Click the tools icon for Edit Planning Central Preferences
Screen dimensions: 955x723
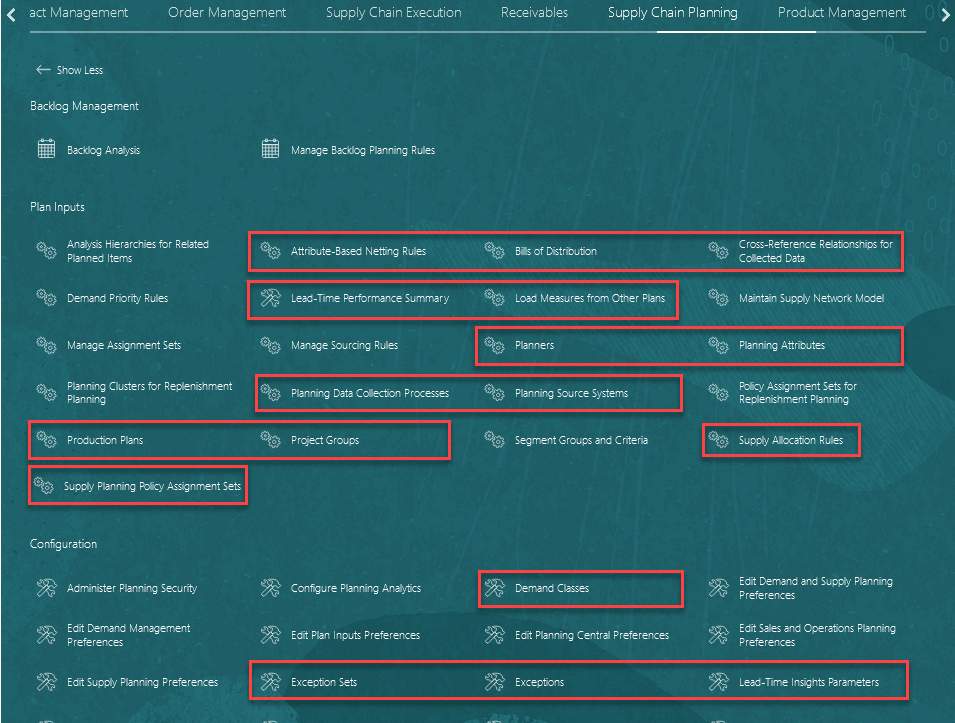coord(495,635)
